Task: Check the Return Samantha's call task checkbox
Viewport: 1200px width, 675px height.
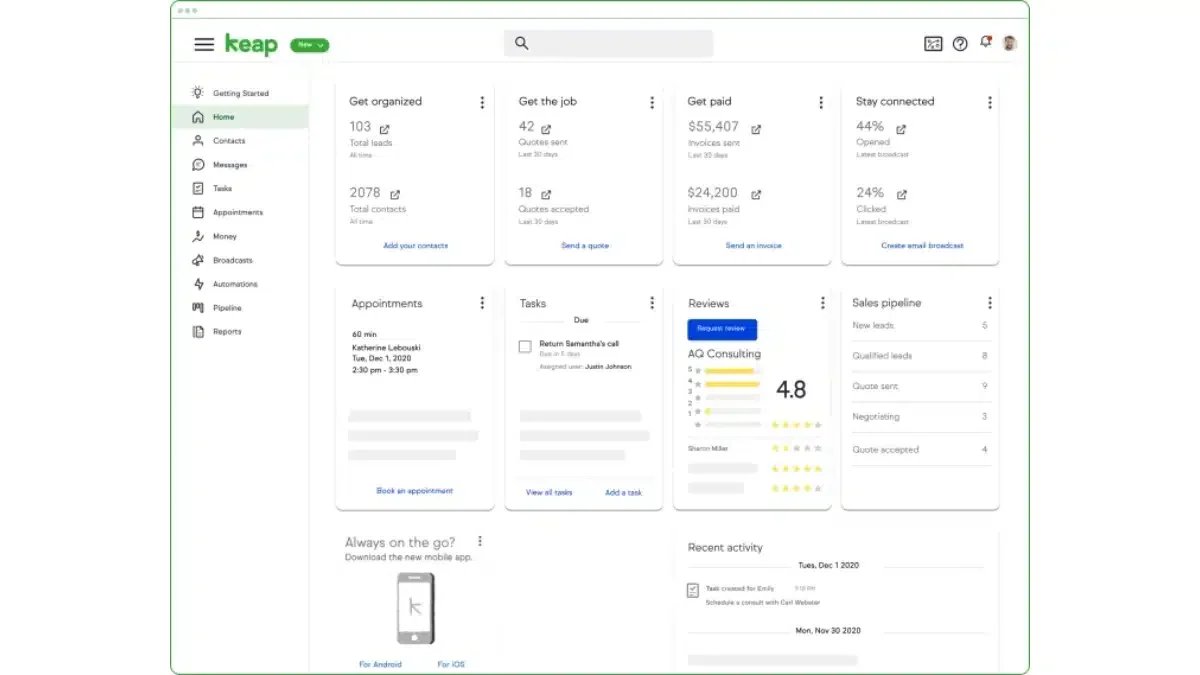Action: coord(525,346)
